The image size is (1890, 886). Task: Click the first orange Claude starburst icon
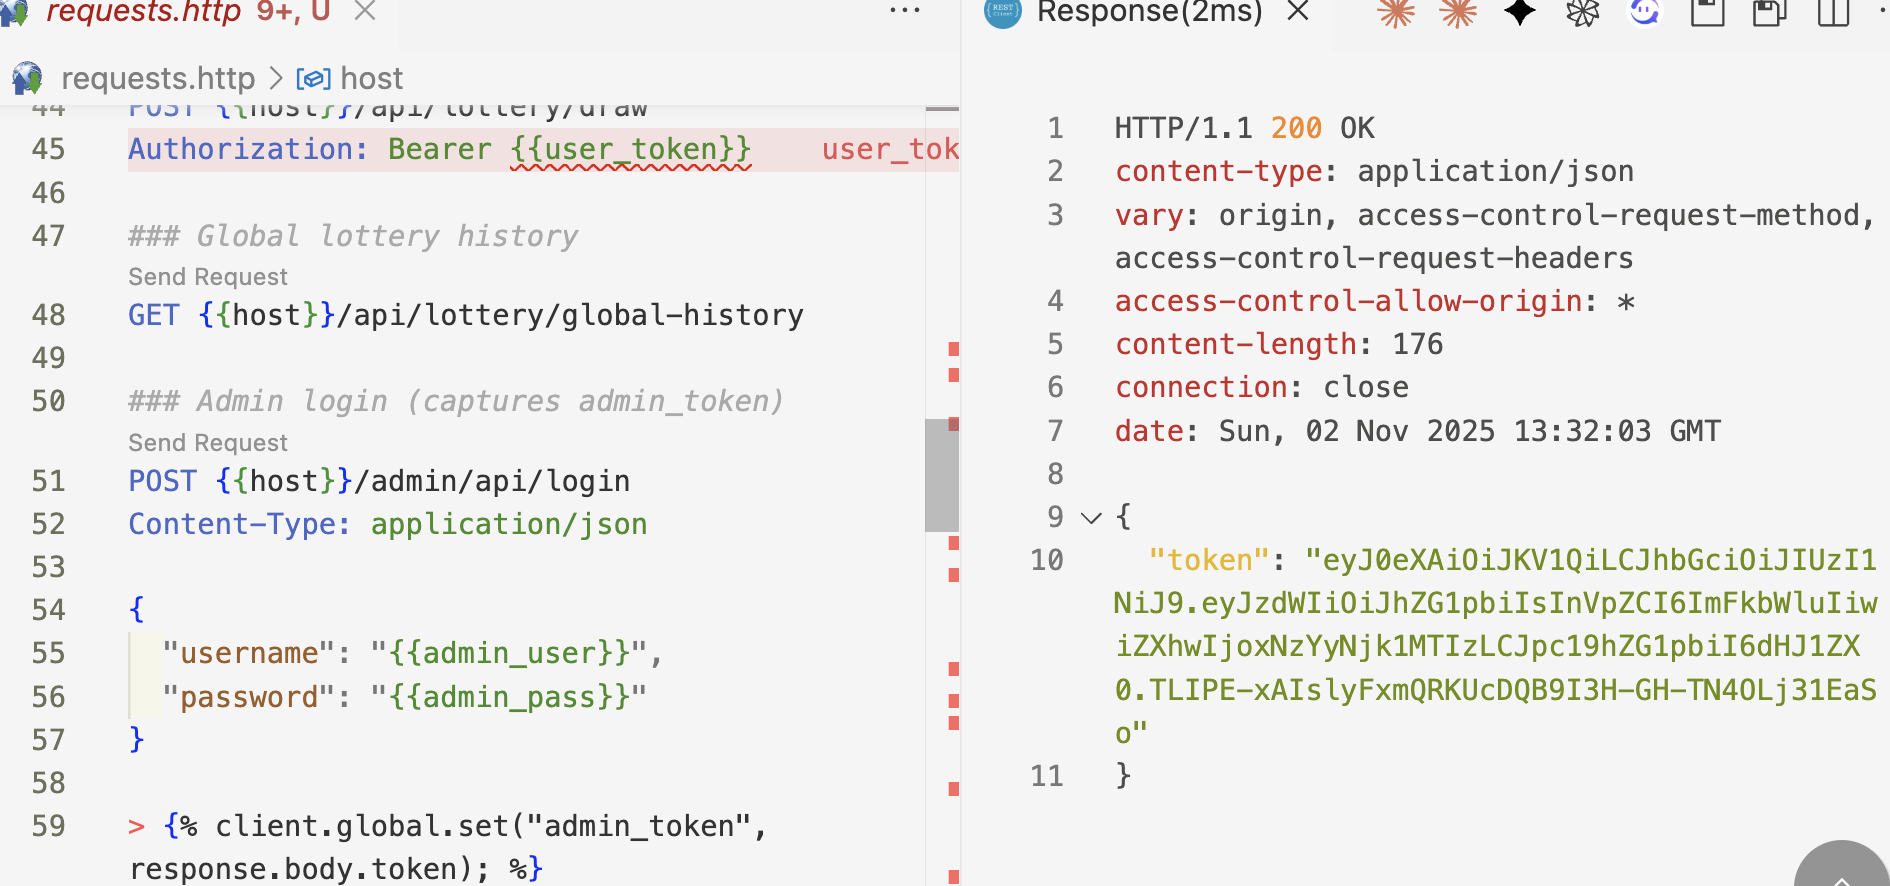pos(1396,12)
